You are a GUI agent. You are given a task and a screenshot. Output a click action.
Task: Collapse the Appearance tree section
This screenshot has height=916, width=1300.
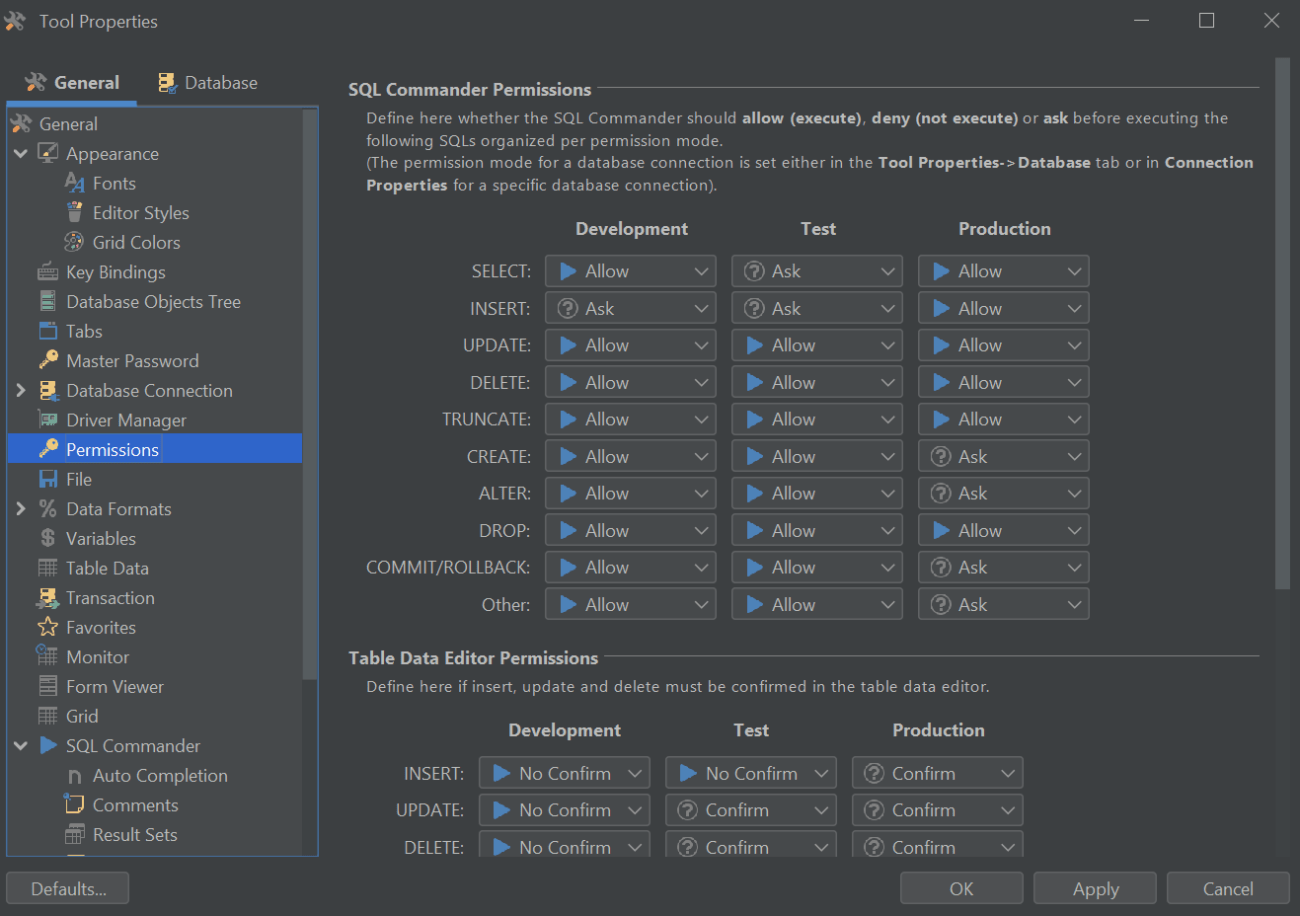pos(22,153)
